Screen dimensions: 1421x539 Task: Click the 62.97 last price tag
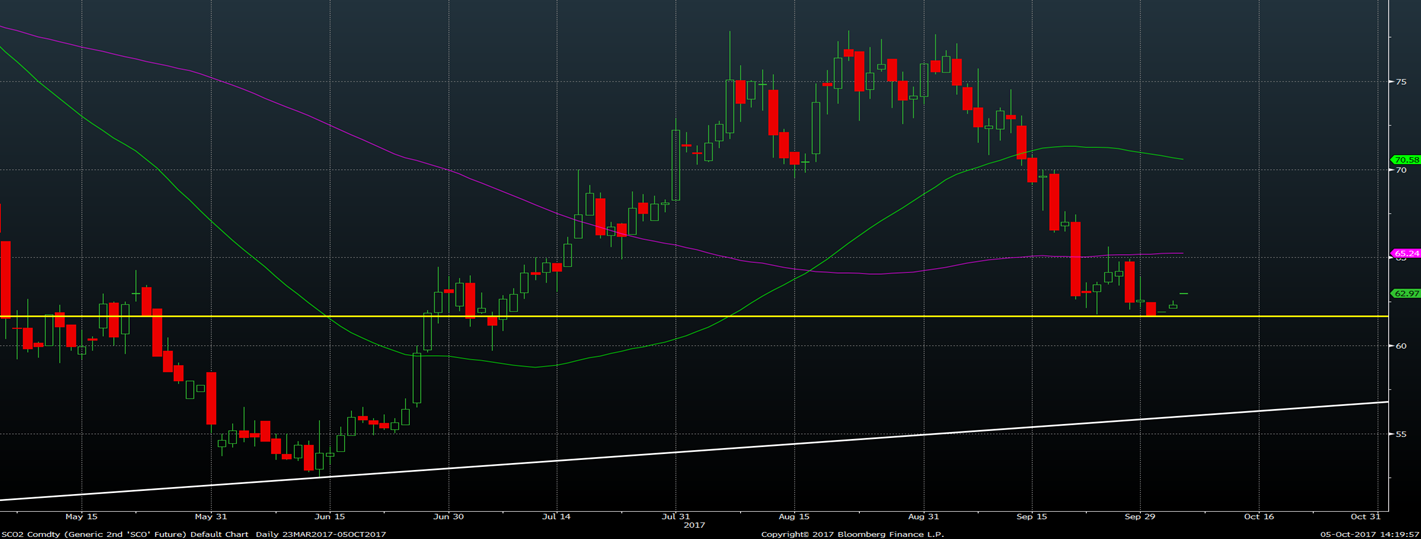coord(1406,293)
